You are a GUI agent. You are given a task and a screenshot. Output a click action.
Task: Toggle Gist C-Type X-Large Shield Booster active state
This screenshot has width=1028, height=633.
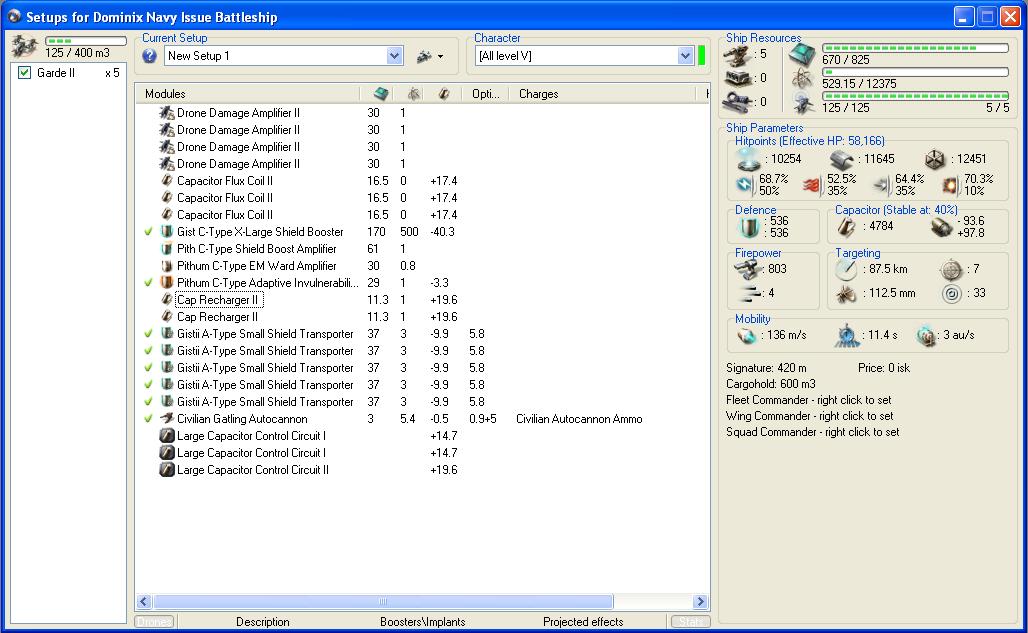[x=149, y=232]
